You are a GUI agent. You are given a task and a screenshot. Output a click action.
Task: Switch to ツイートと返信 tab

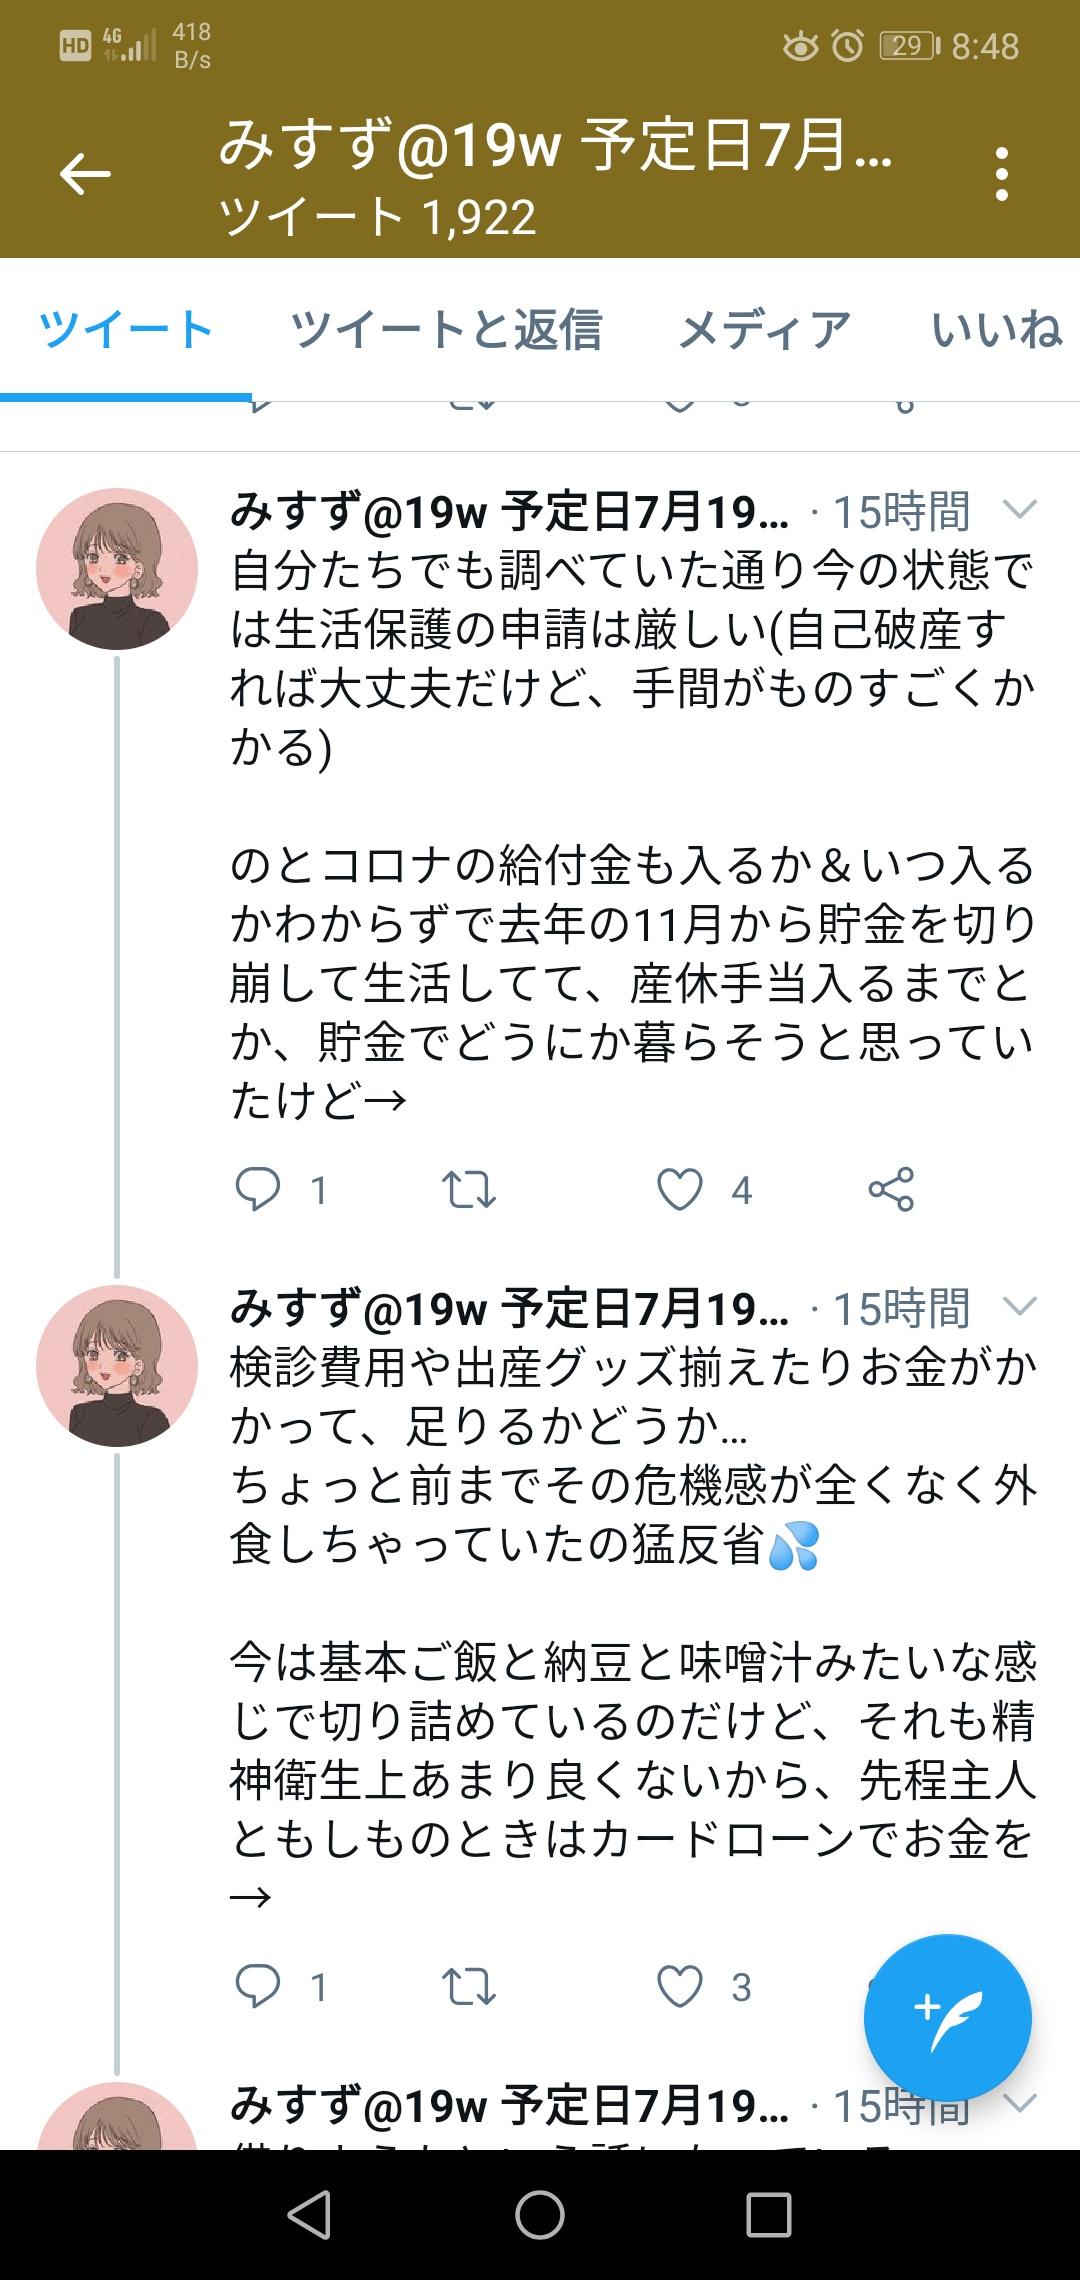pyautogui.click(x=446, y=330)
